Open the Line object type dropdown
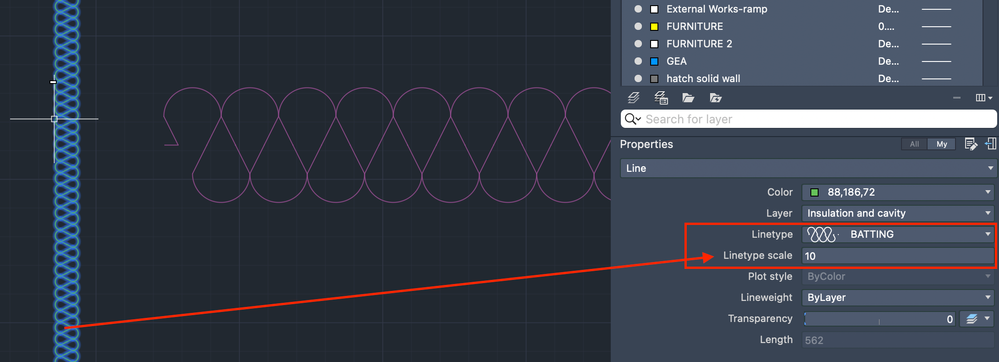Screen dimensions: 999x362 pos(809,169)
